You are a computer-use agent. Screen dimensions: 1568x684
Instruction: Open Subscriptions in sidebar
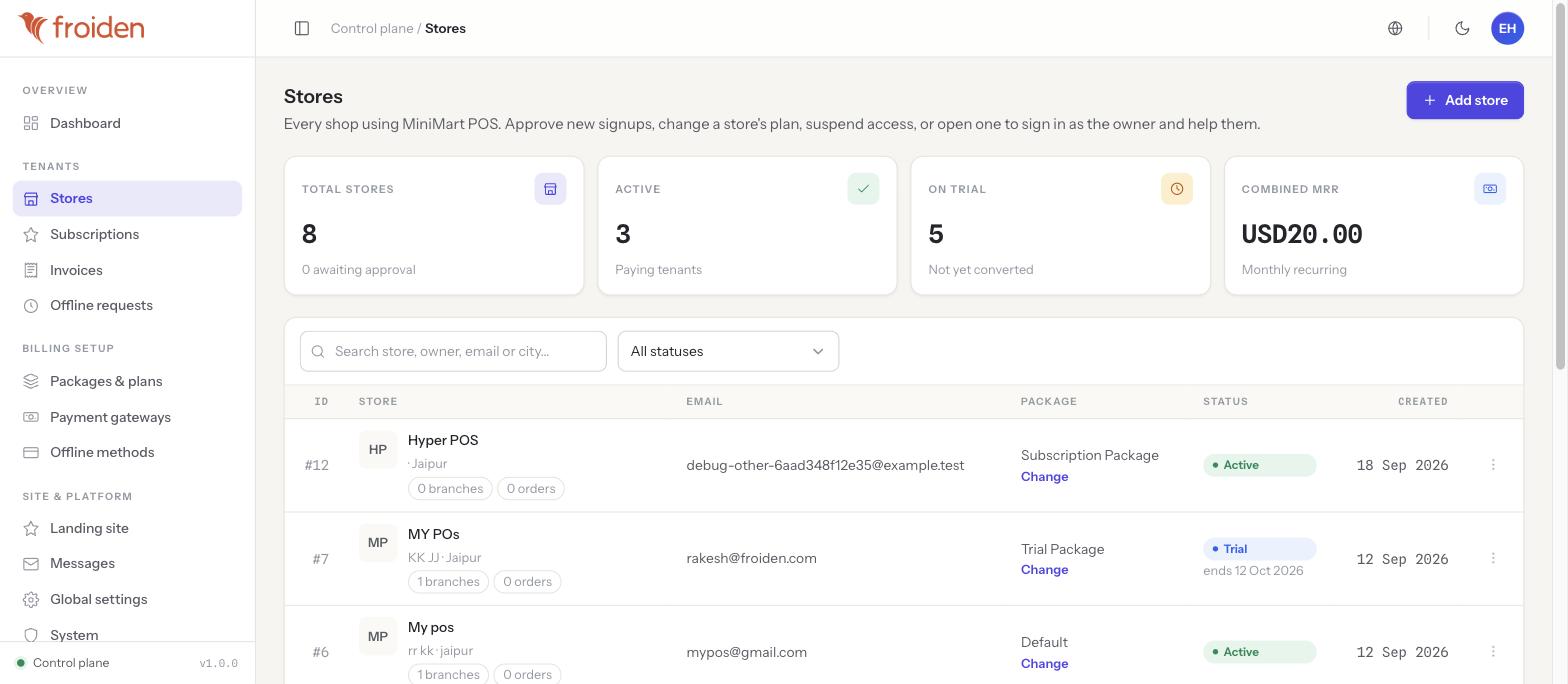click(x=127, y=234)
